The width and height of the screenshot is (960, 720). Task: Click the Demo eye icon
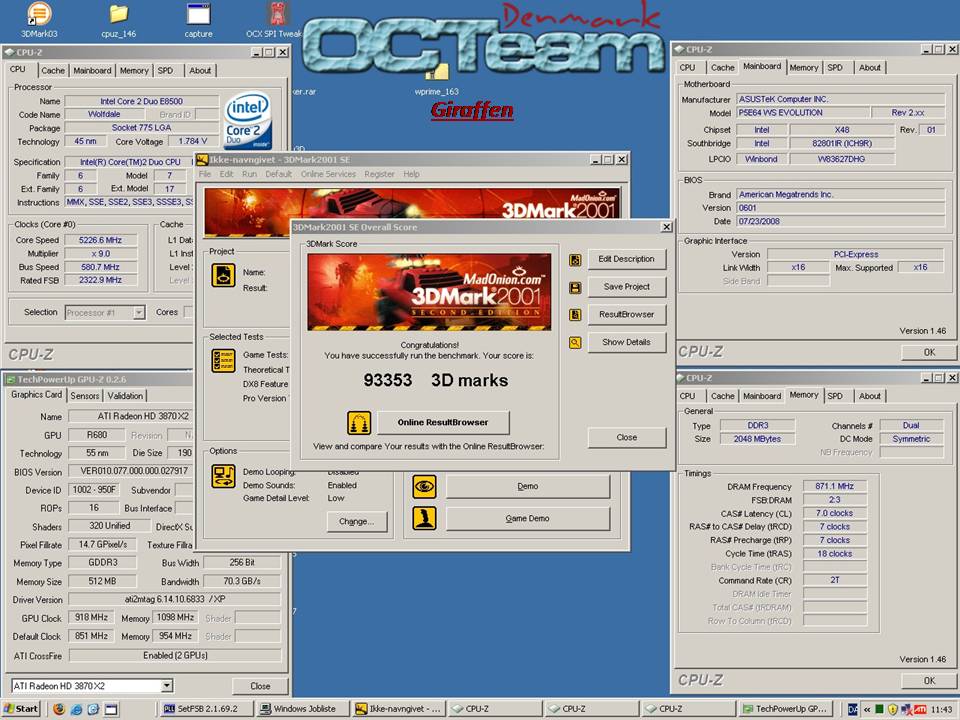coord(424,487)
